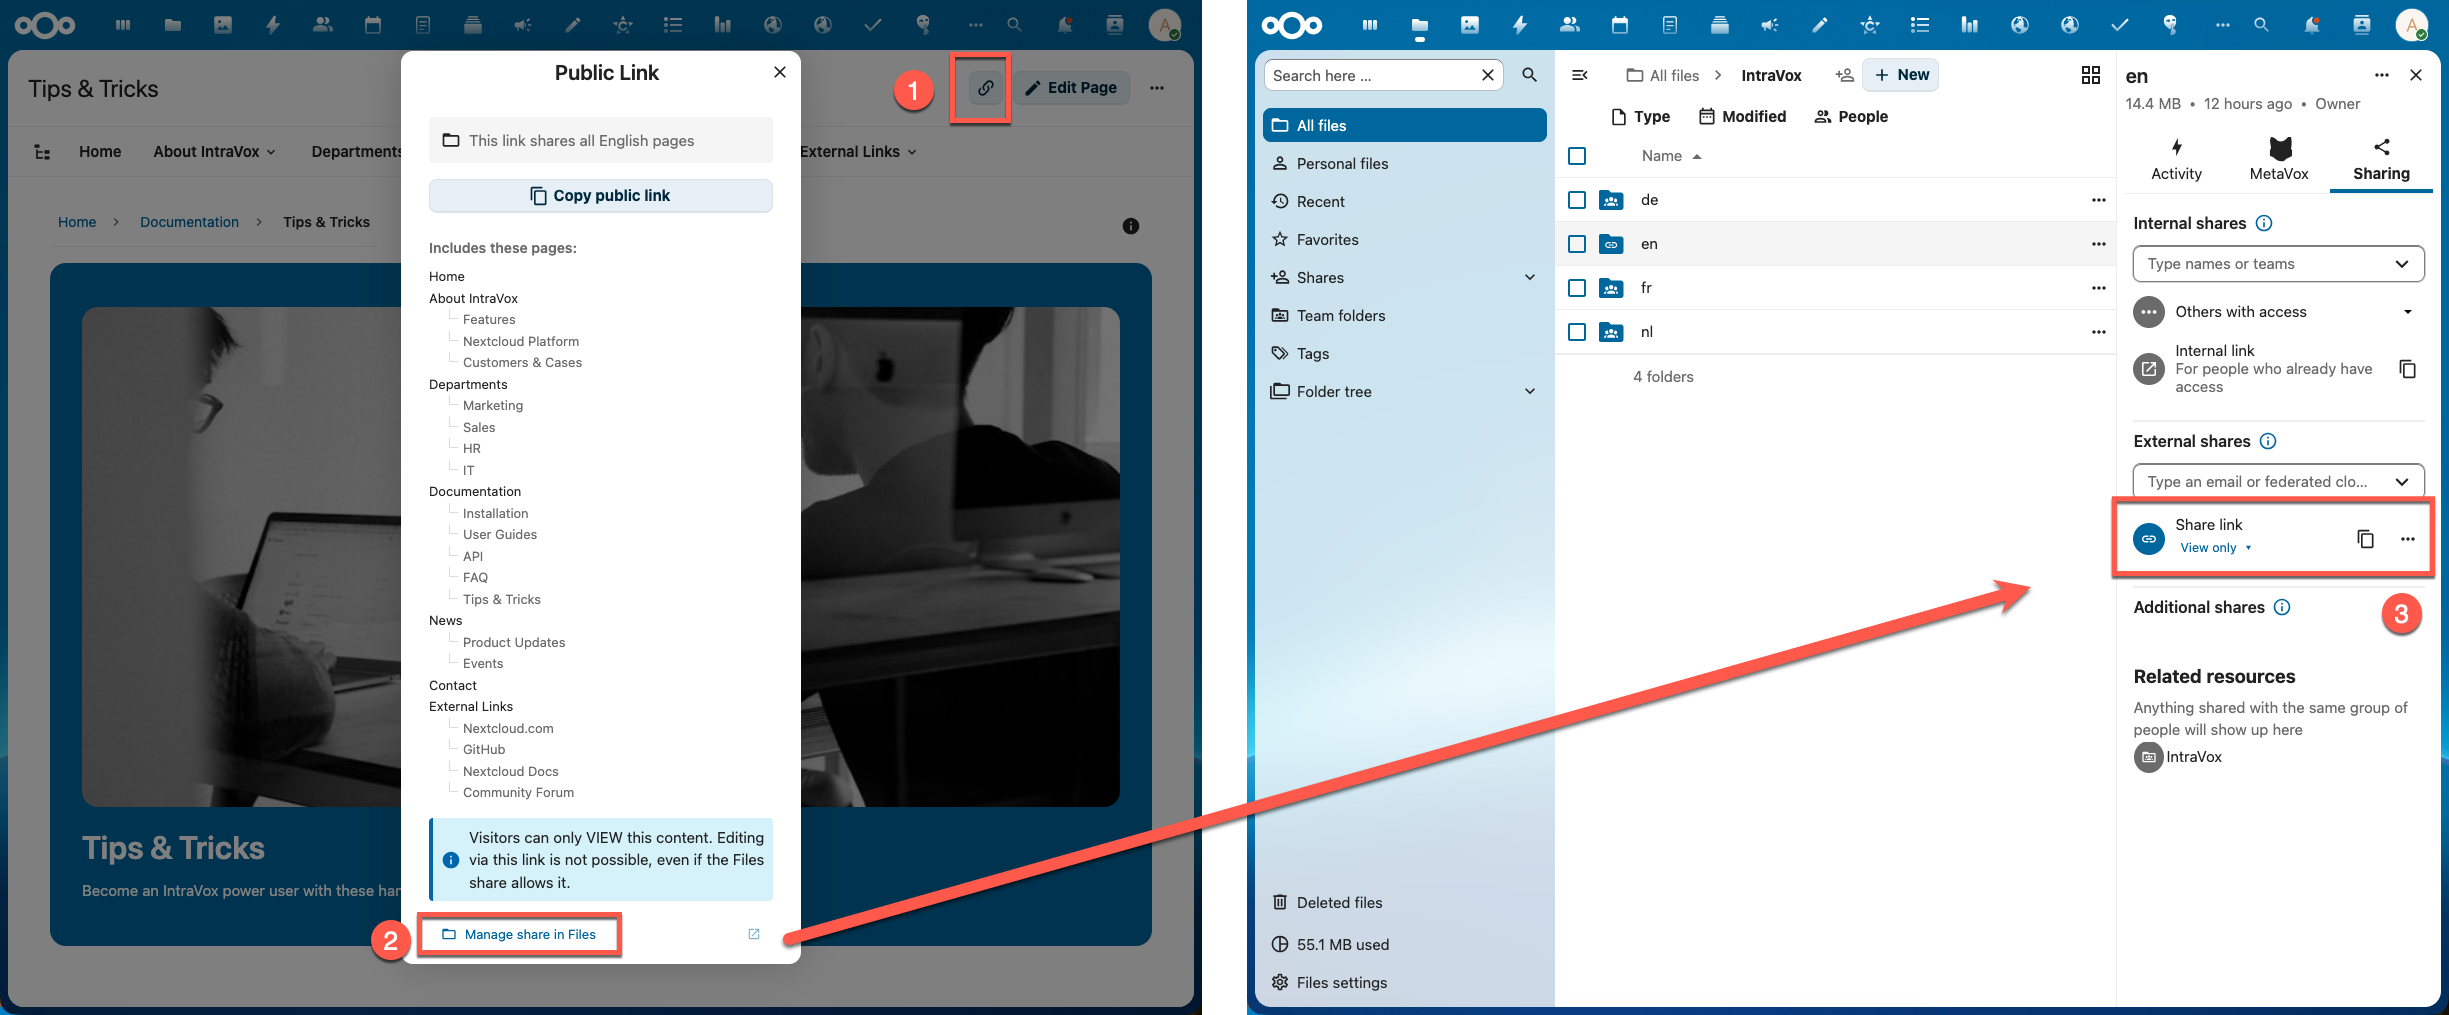The height and width of the screenshot is (1015, 2449).
Task: Open actions menu for the fr folder row
Action: pos(2099,288)
